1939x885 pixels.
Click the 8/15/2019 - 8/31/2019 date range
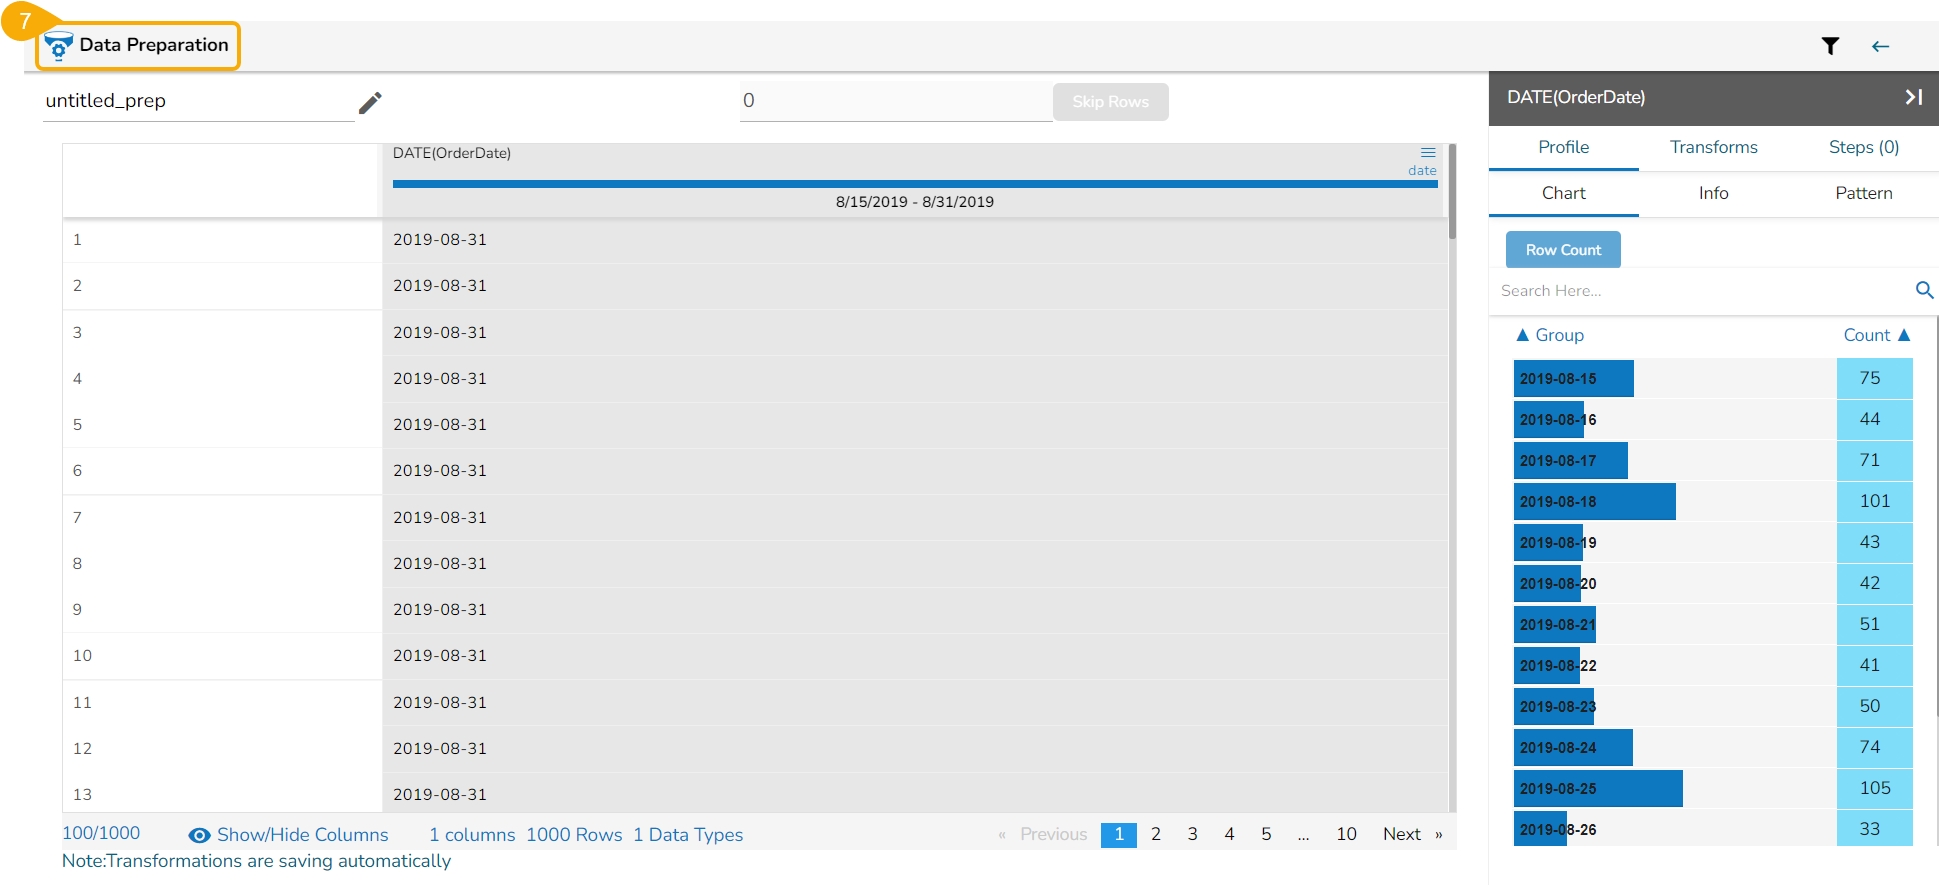click(915, 202)
